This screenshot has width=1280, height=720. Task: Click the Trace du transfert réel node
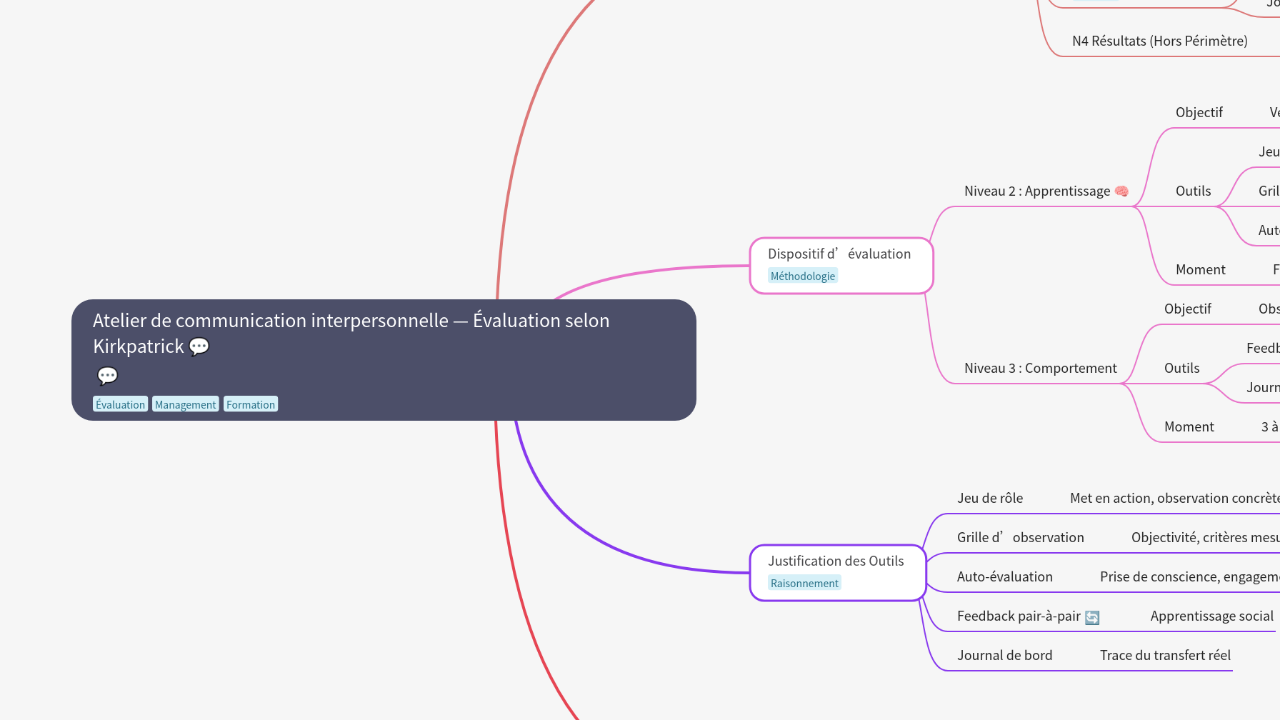click(1165, 655)
